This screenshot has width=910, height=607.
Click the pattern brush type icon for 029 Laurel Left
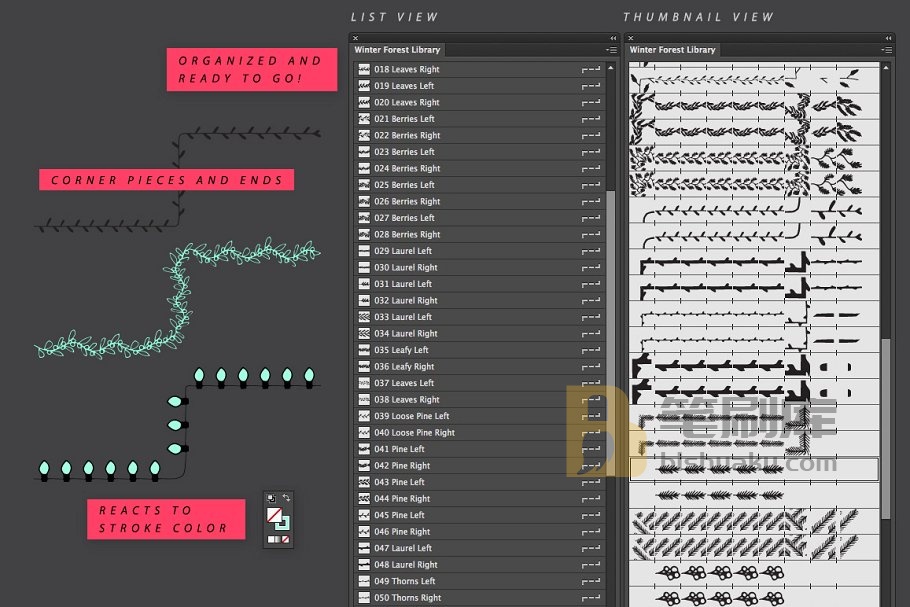[x=591, y=251]
